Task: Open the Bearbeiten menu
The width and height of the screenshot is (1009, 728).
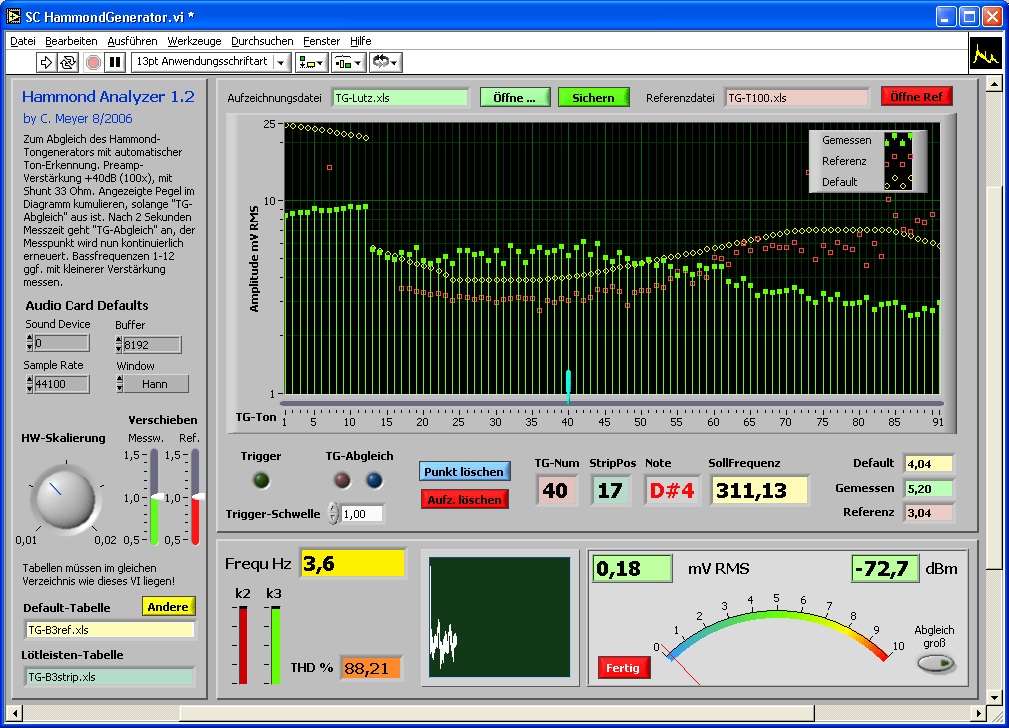Action: tap(71, 41)
